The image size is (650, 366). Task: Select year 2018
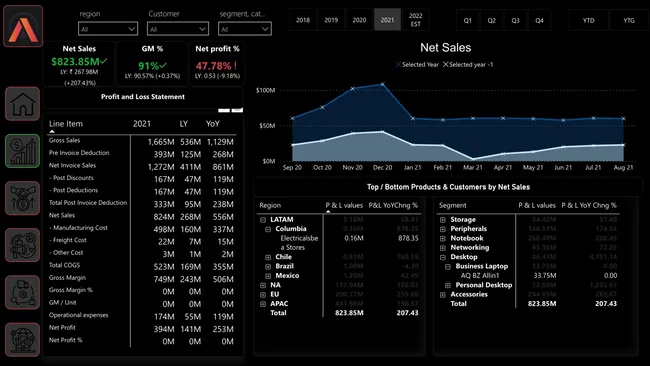click(x=303, y=20)
